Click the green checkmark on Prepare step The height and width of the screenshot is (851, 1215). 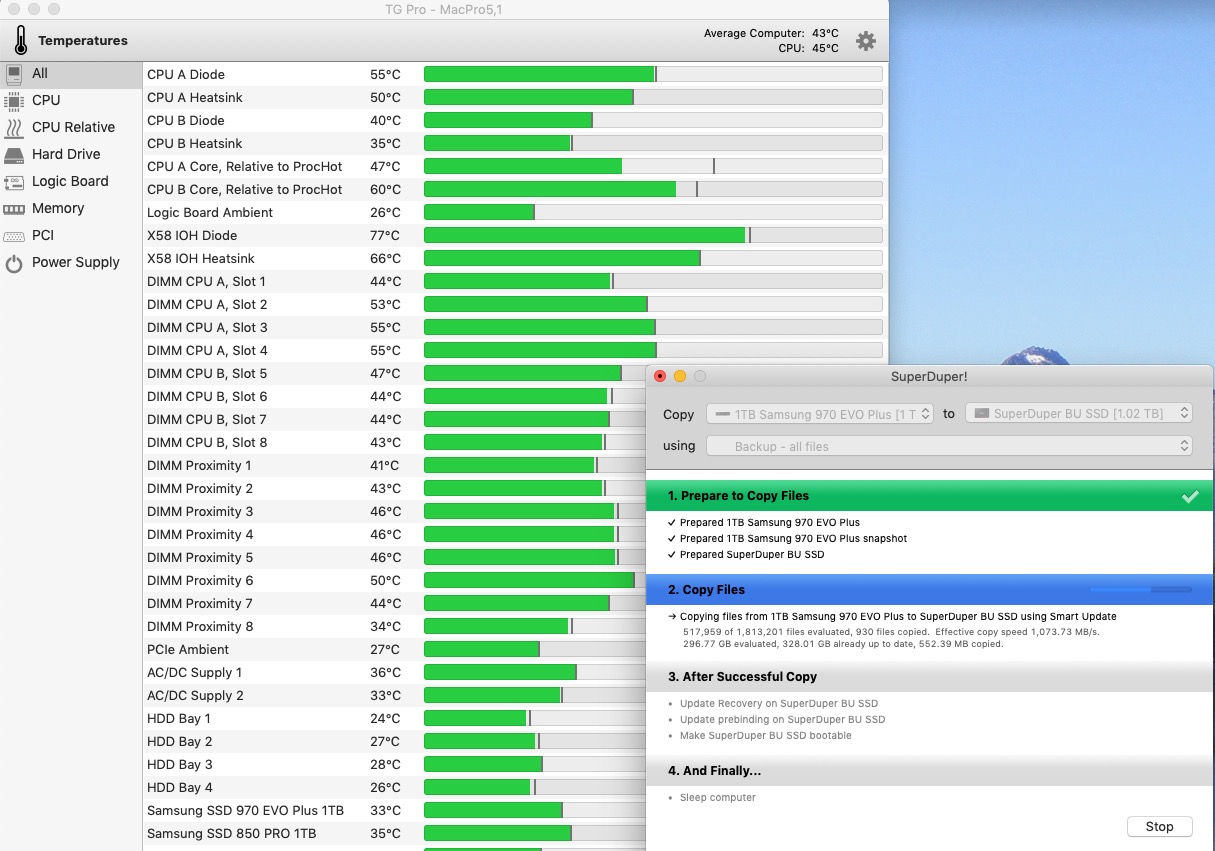coord(1190,496)
